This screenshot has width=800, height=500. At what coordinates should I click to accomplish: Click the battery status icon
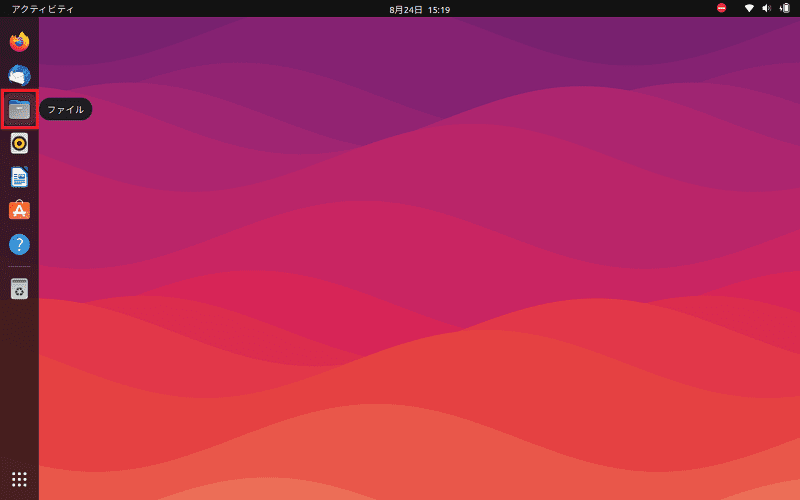point(786,8)
